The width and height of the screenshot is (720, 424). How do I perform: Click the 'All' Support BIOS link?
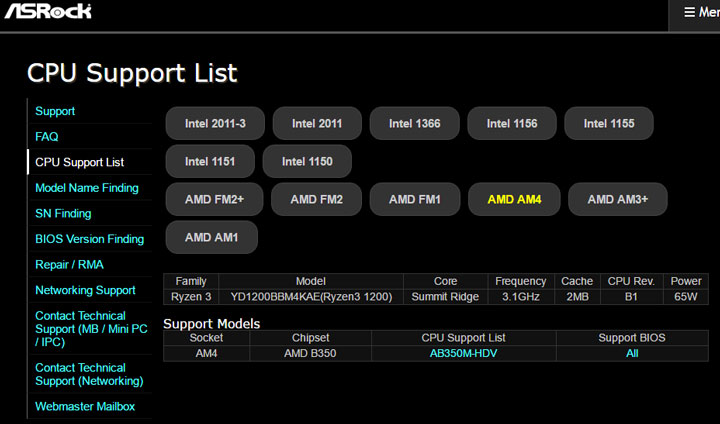point(631,353)
